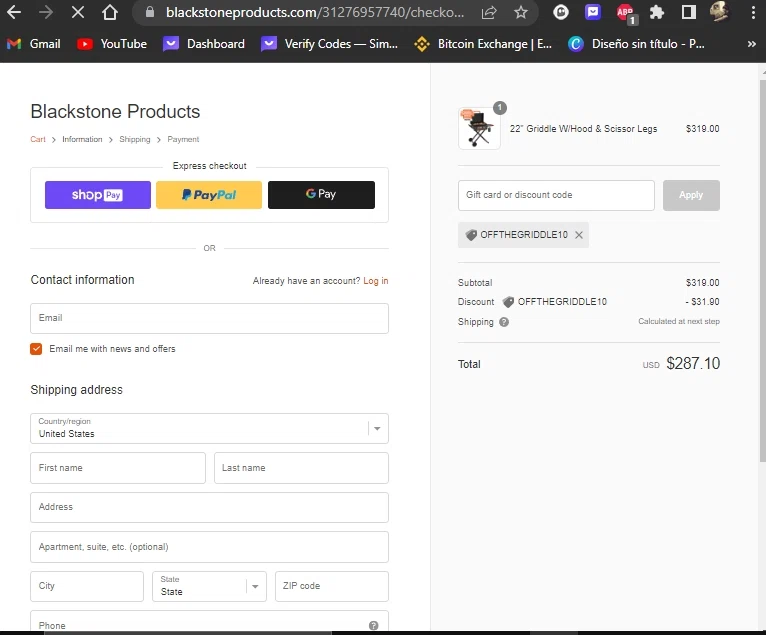Open the Country/region dropdown
Screen dimensions: 766x635
point(209,428)
